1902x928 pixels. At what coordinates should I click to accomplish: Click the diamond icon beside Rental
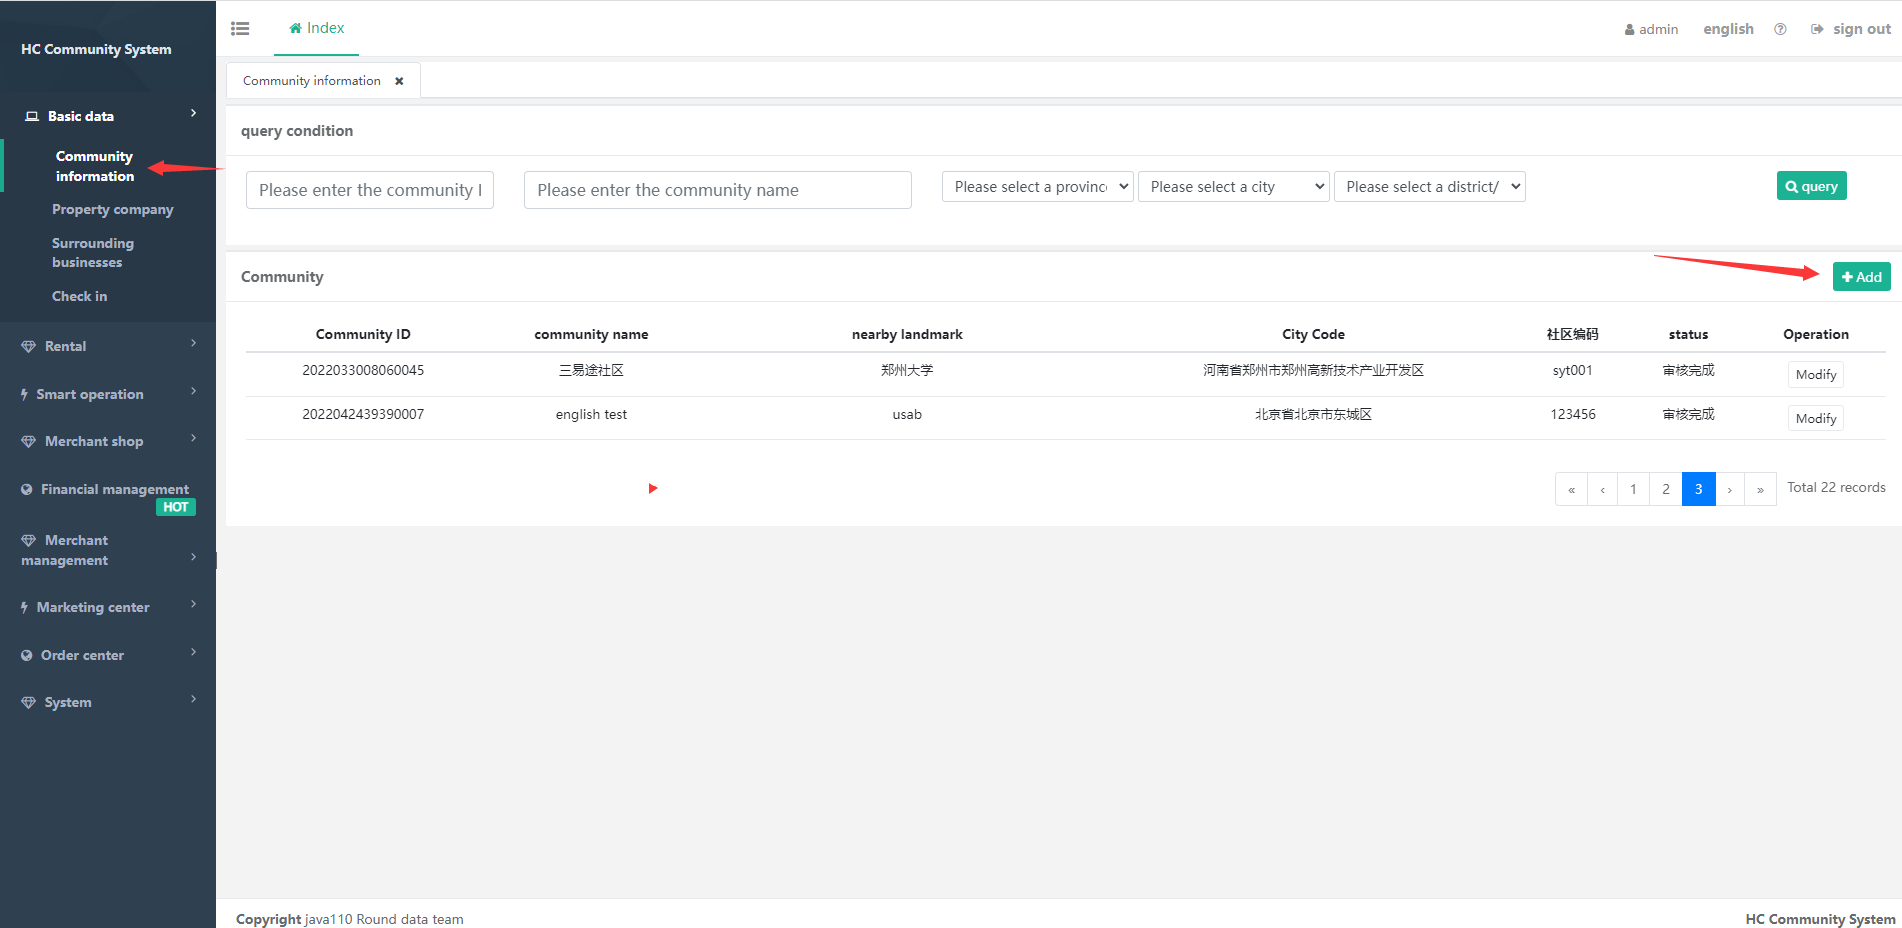pos(28,347)
